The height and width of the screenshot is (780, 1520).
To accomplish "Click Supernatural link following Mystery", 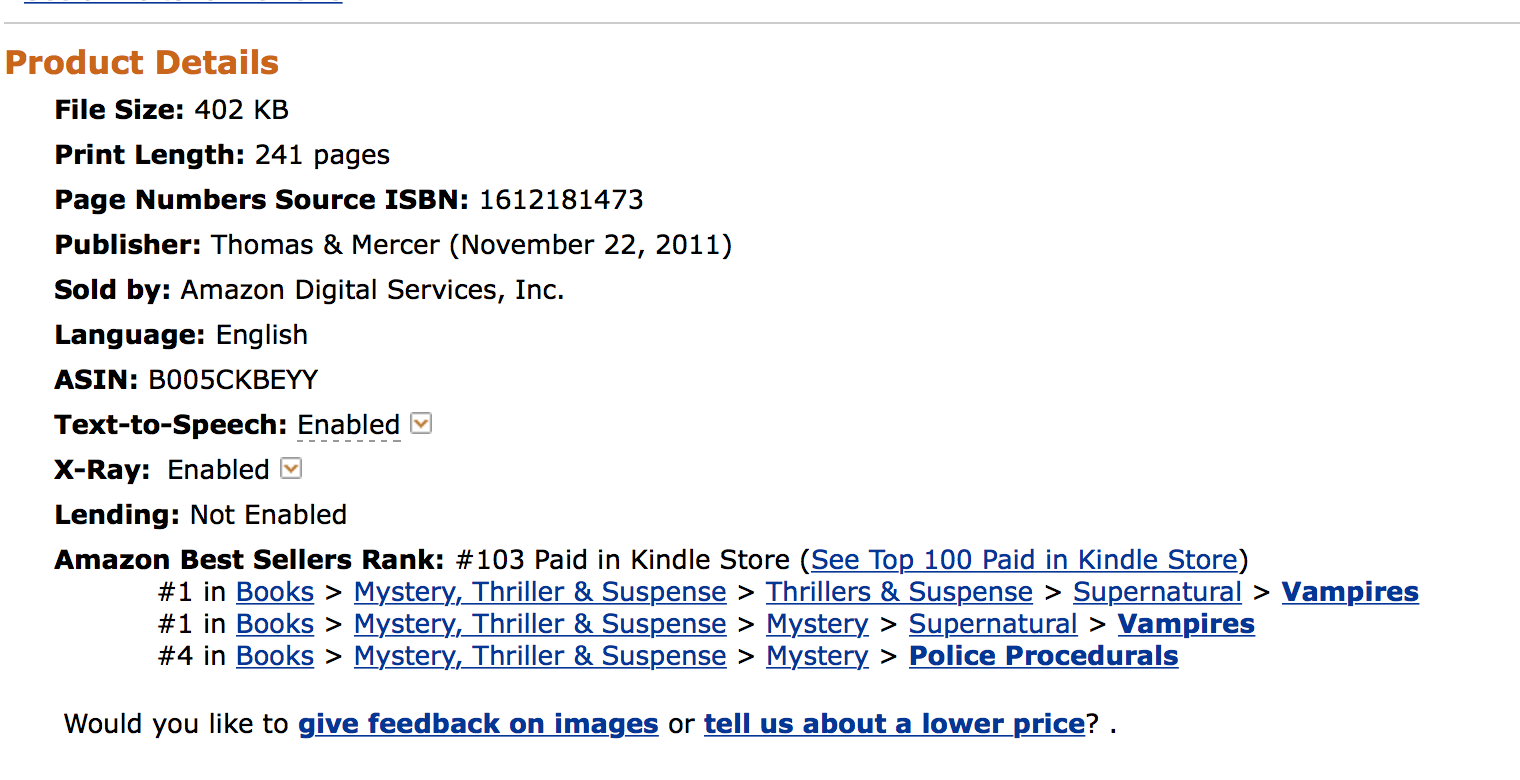I will [993, 624].
